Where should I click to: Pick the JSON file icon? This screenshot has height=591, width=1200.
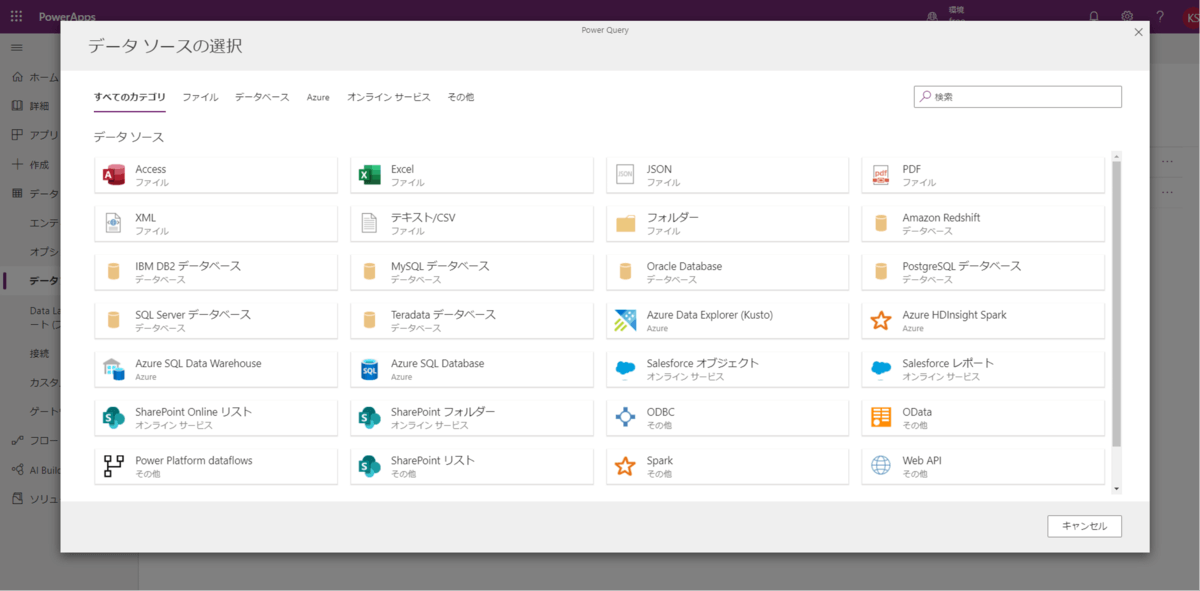point(625,175)
